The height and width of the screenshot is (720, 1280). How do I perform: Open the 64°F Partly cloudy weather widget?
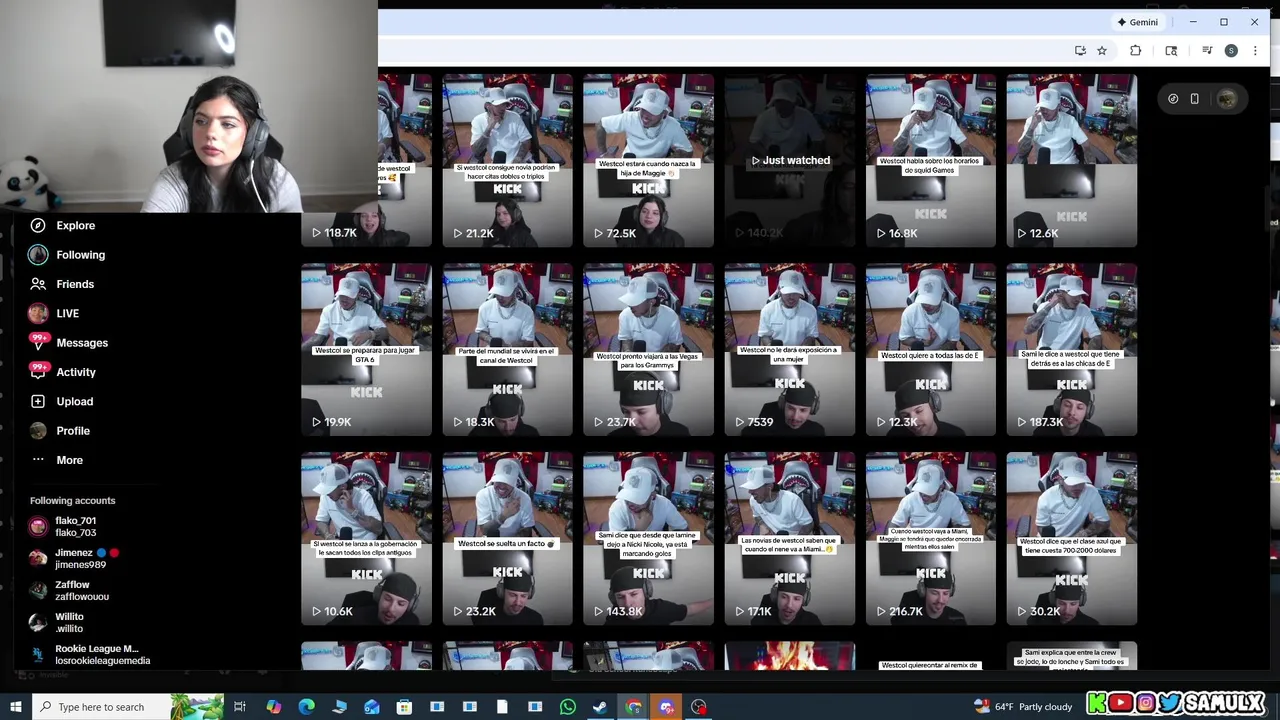point(1022,707)
